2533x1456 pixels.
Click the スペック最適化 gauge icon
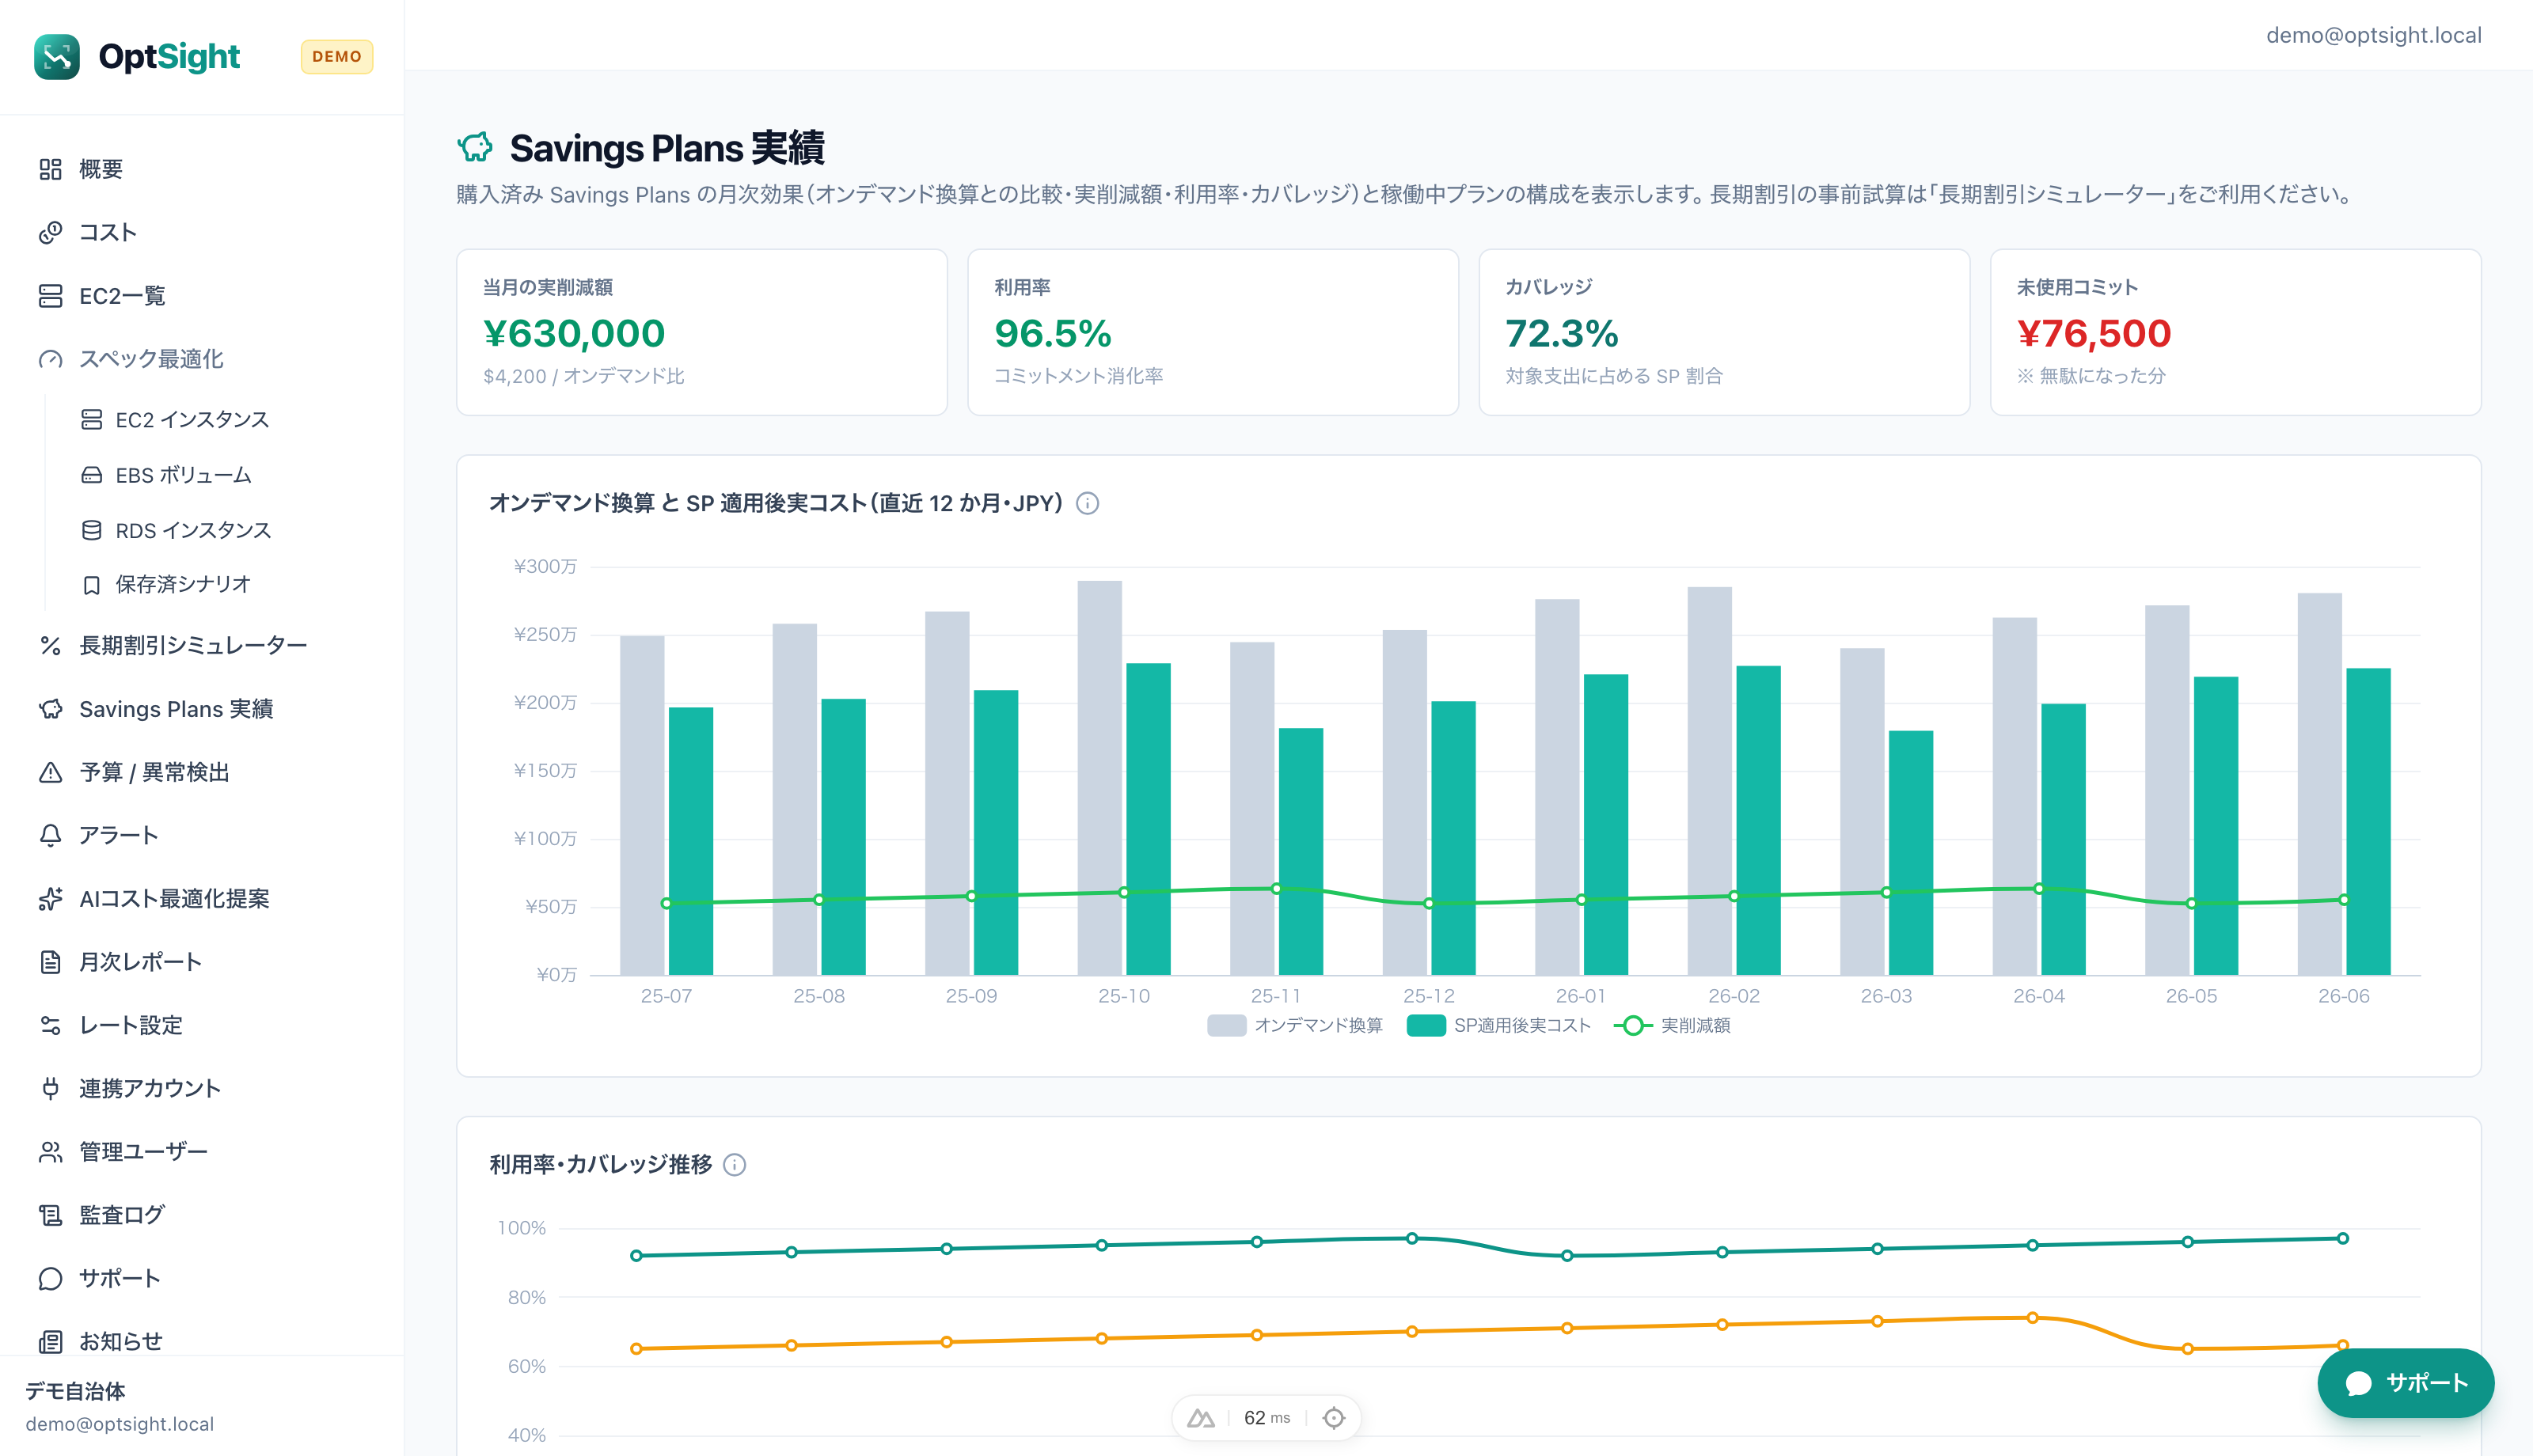click(x=50, y=359)
